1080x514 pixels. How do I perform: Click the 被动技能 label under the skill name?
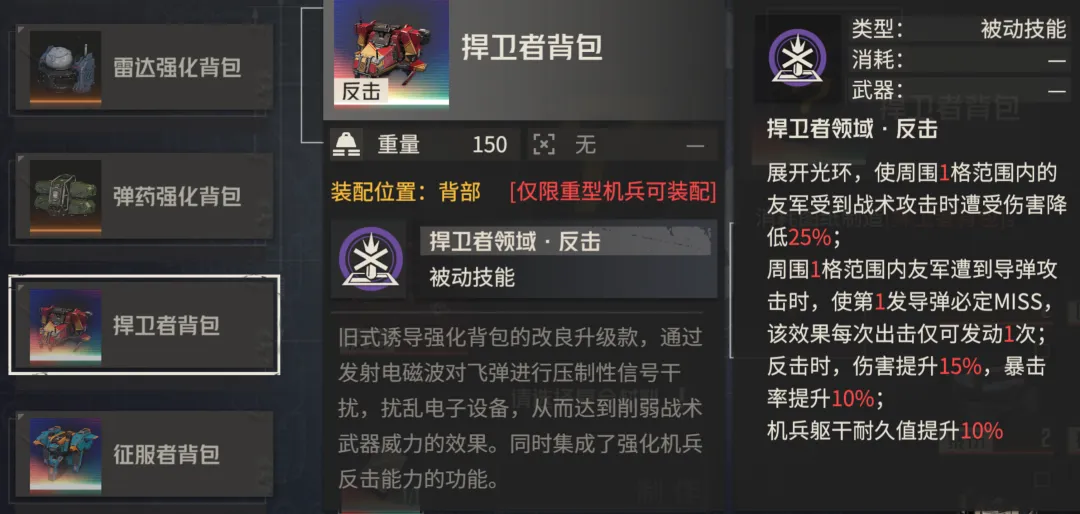[472, 278]
